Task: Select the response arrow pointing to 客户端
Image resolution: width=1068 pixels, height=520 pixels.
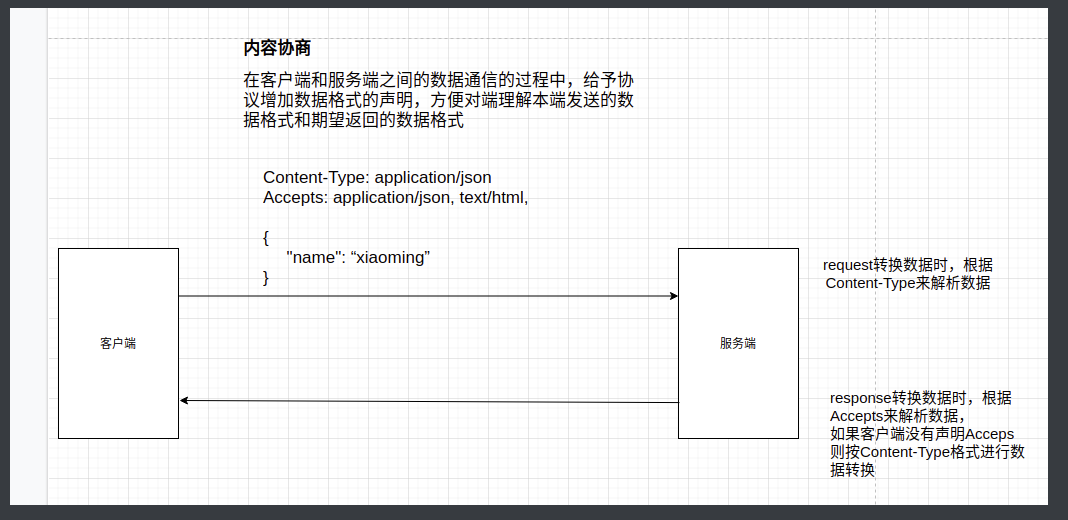Action: pyautogui.click(x=429, y=401)
